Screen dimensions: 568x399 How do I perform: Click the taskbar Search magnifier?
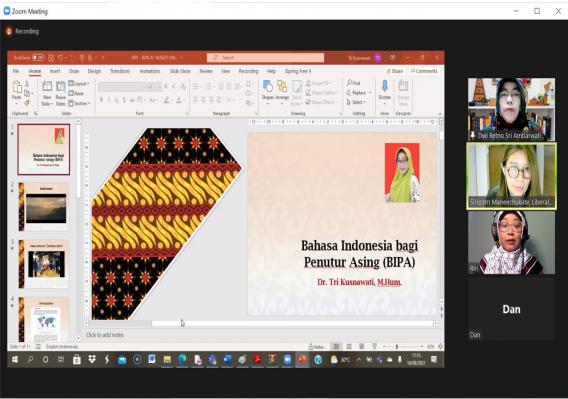tap(30, 359)
